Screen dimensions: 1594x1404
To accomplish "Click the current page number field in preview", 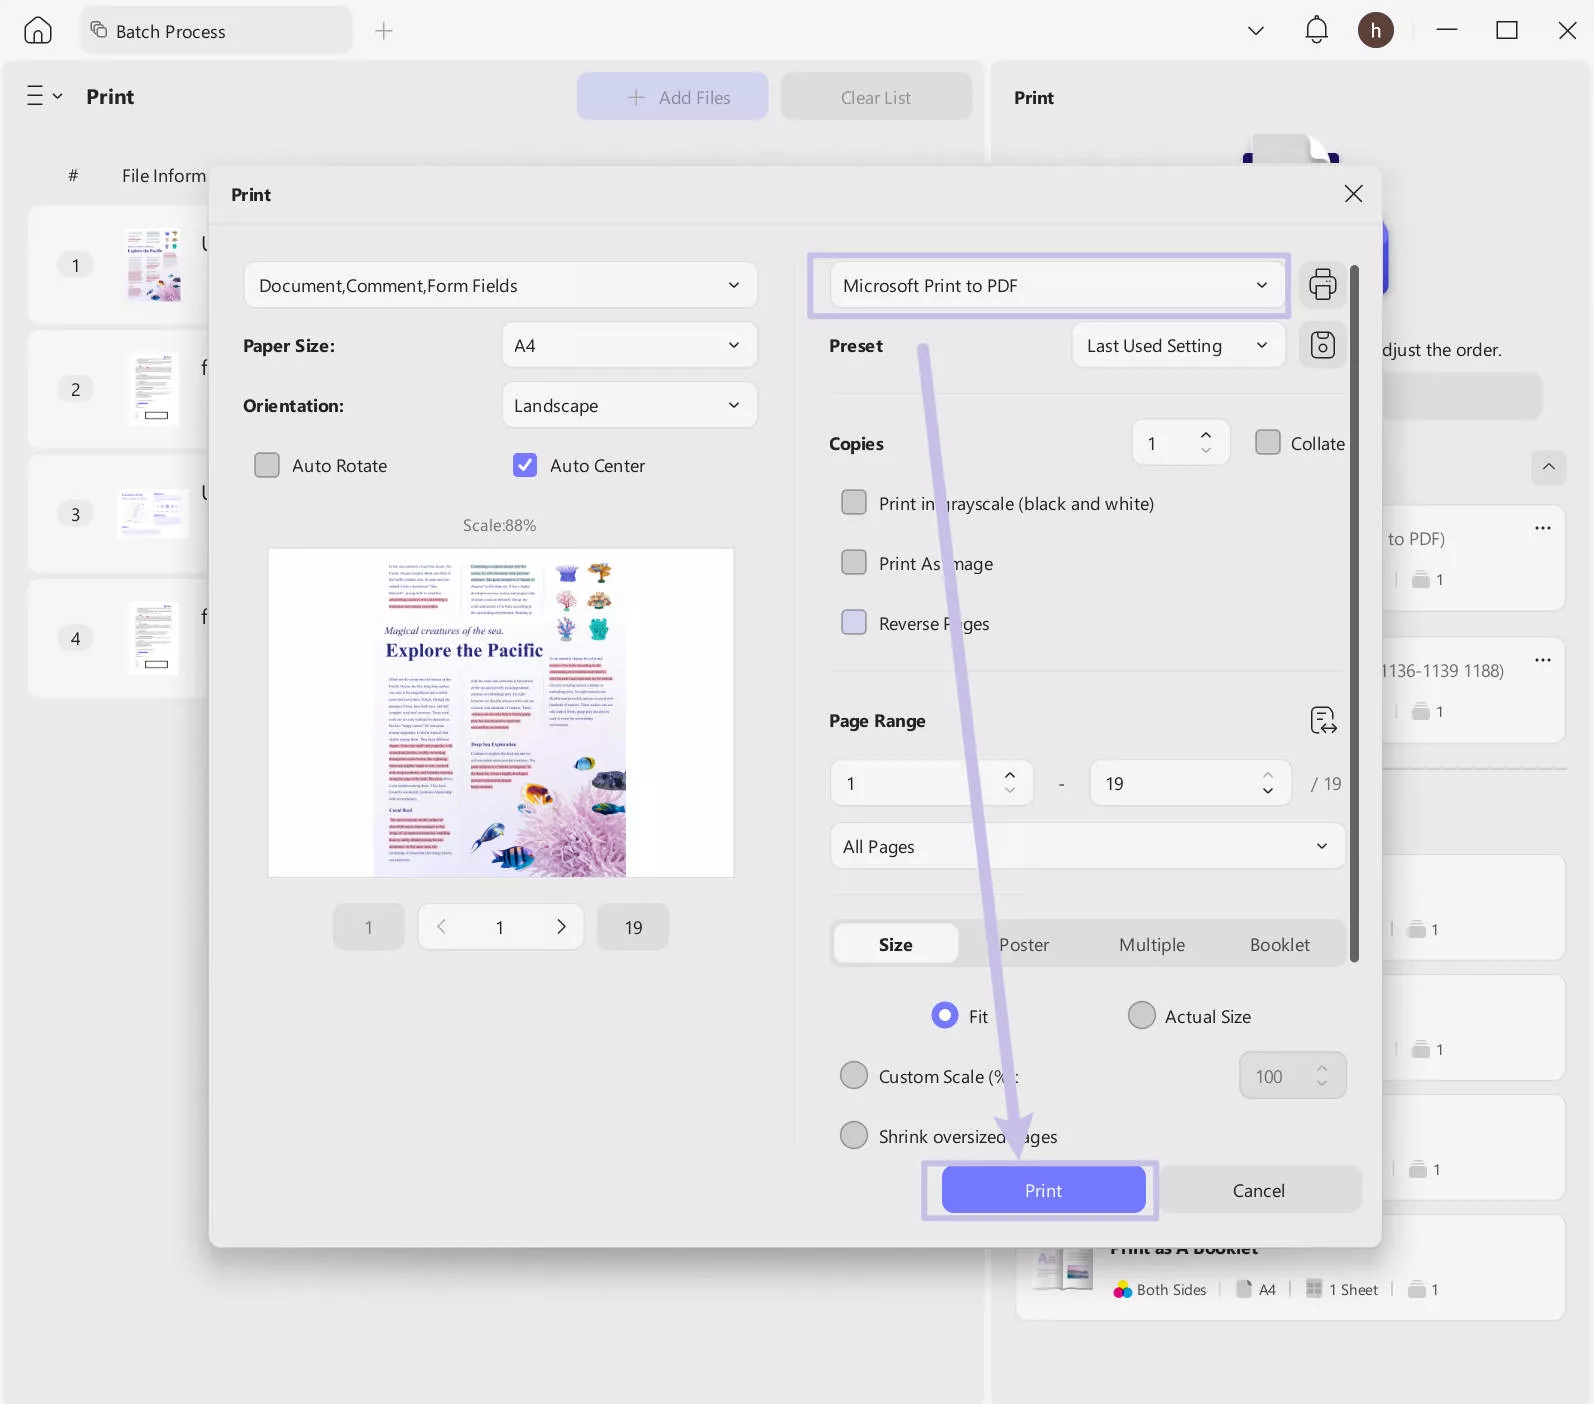I will (500, 927).
